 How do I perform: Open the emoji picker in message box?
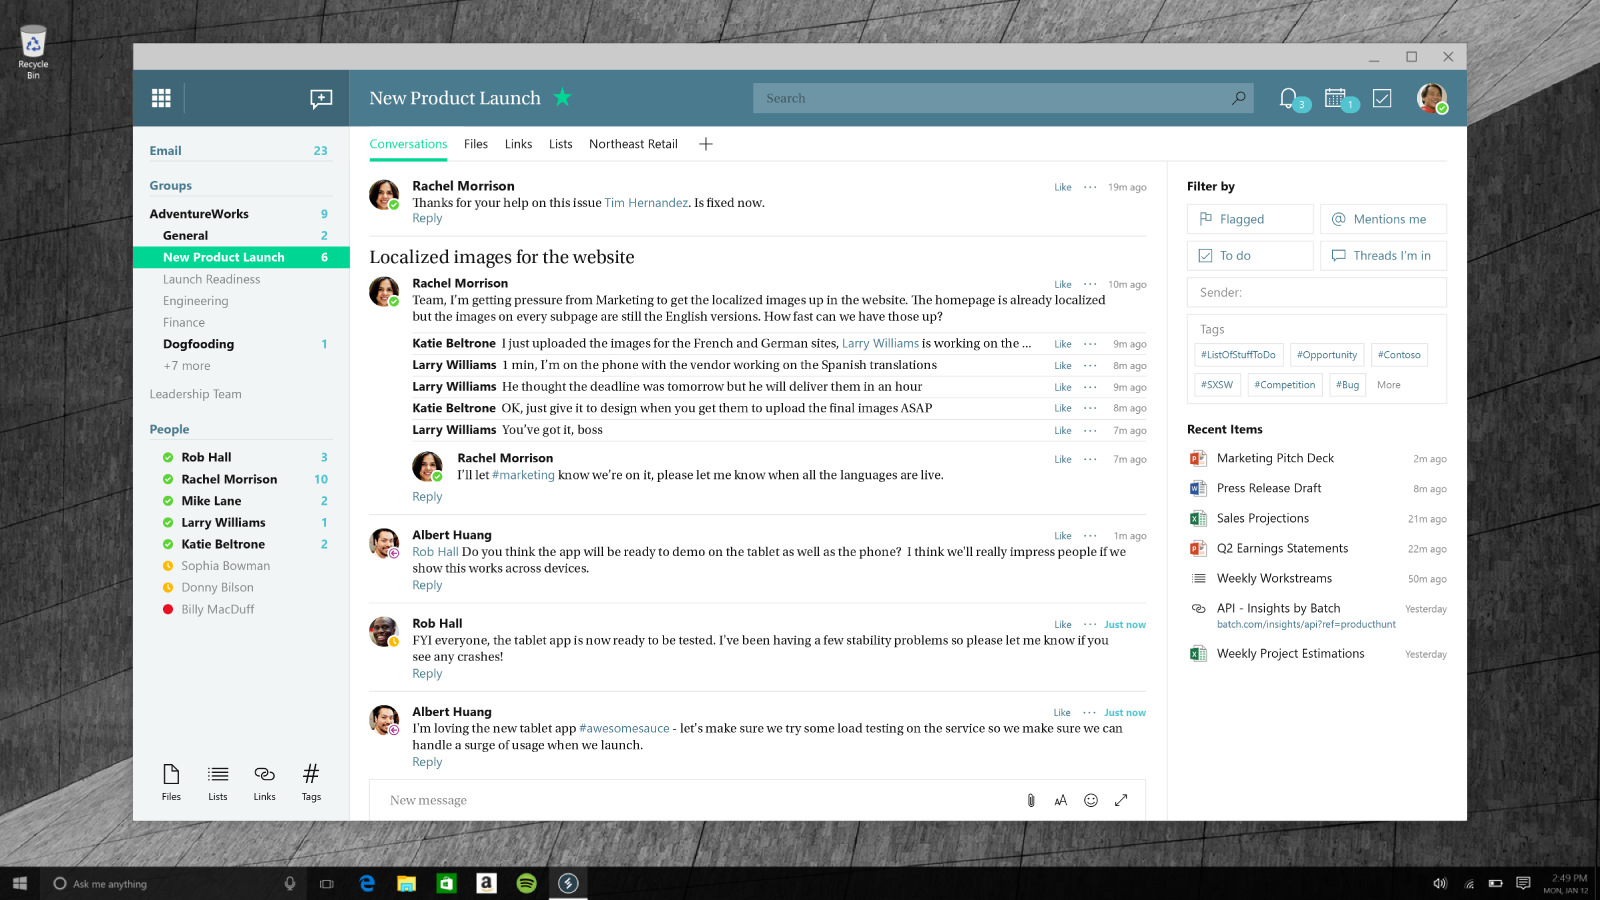click(1091, 800)
